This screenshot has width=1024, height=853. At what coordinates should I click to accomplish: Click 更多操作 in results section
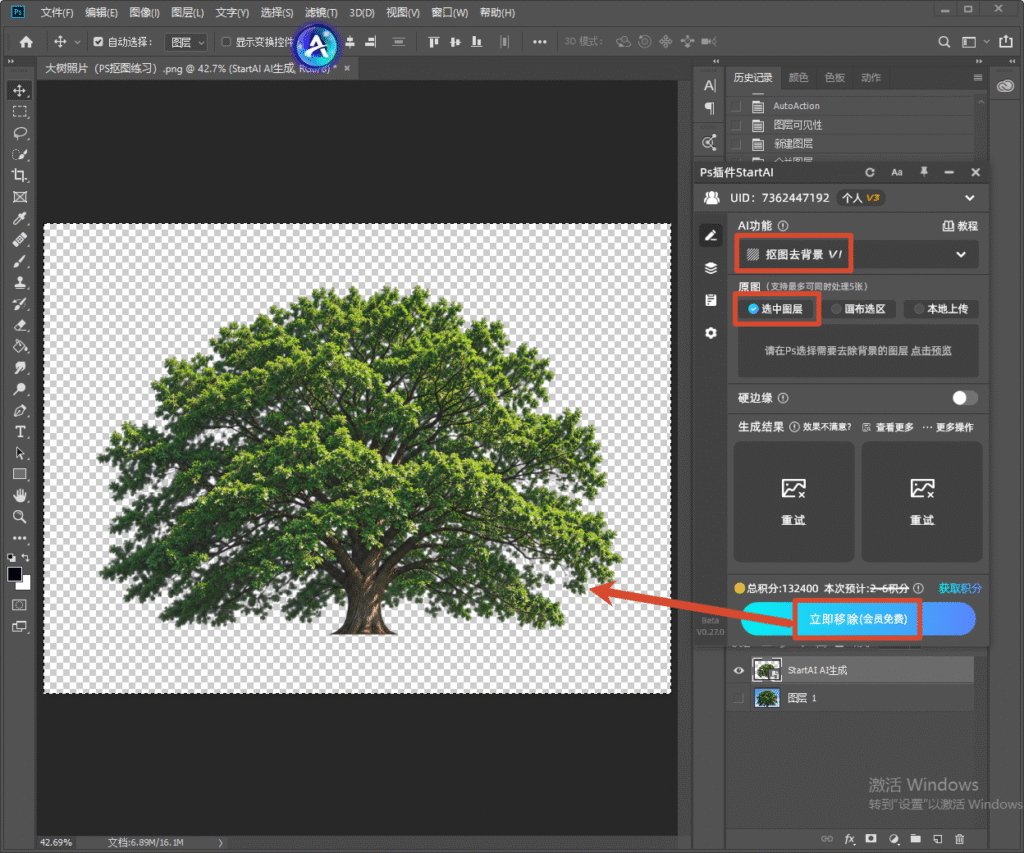(x=948, y=427)
